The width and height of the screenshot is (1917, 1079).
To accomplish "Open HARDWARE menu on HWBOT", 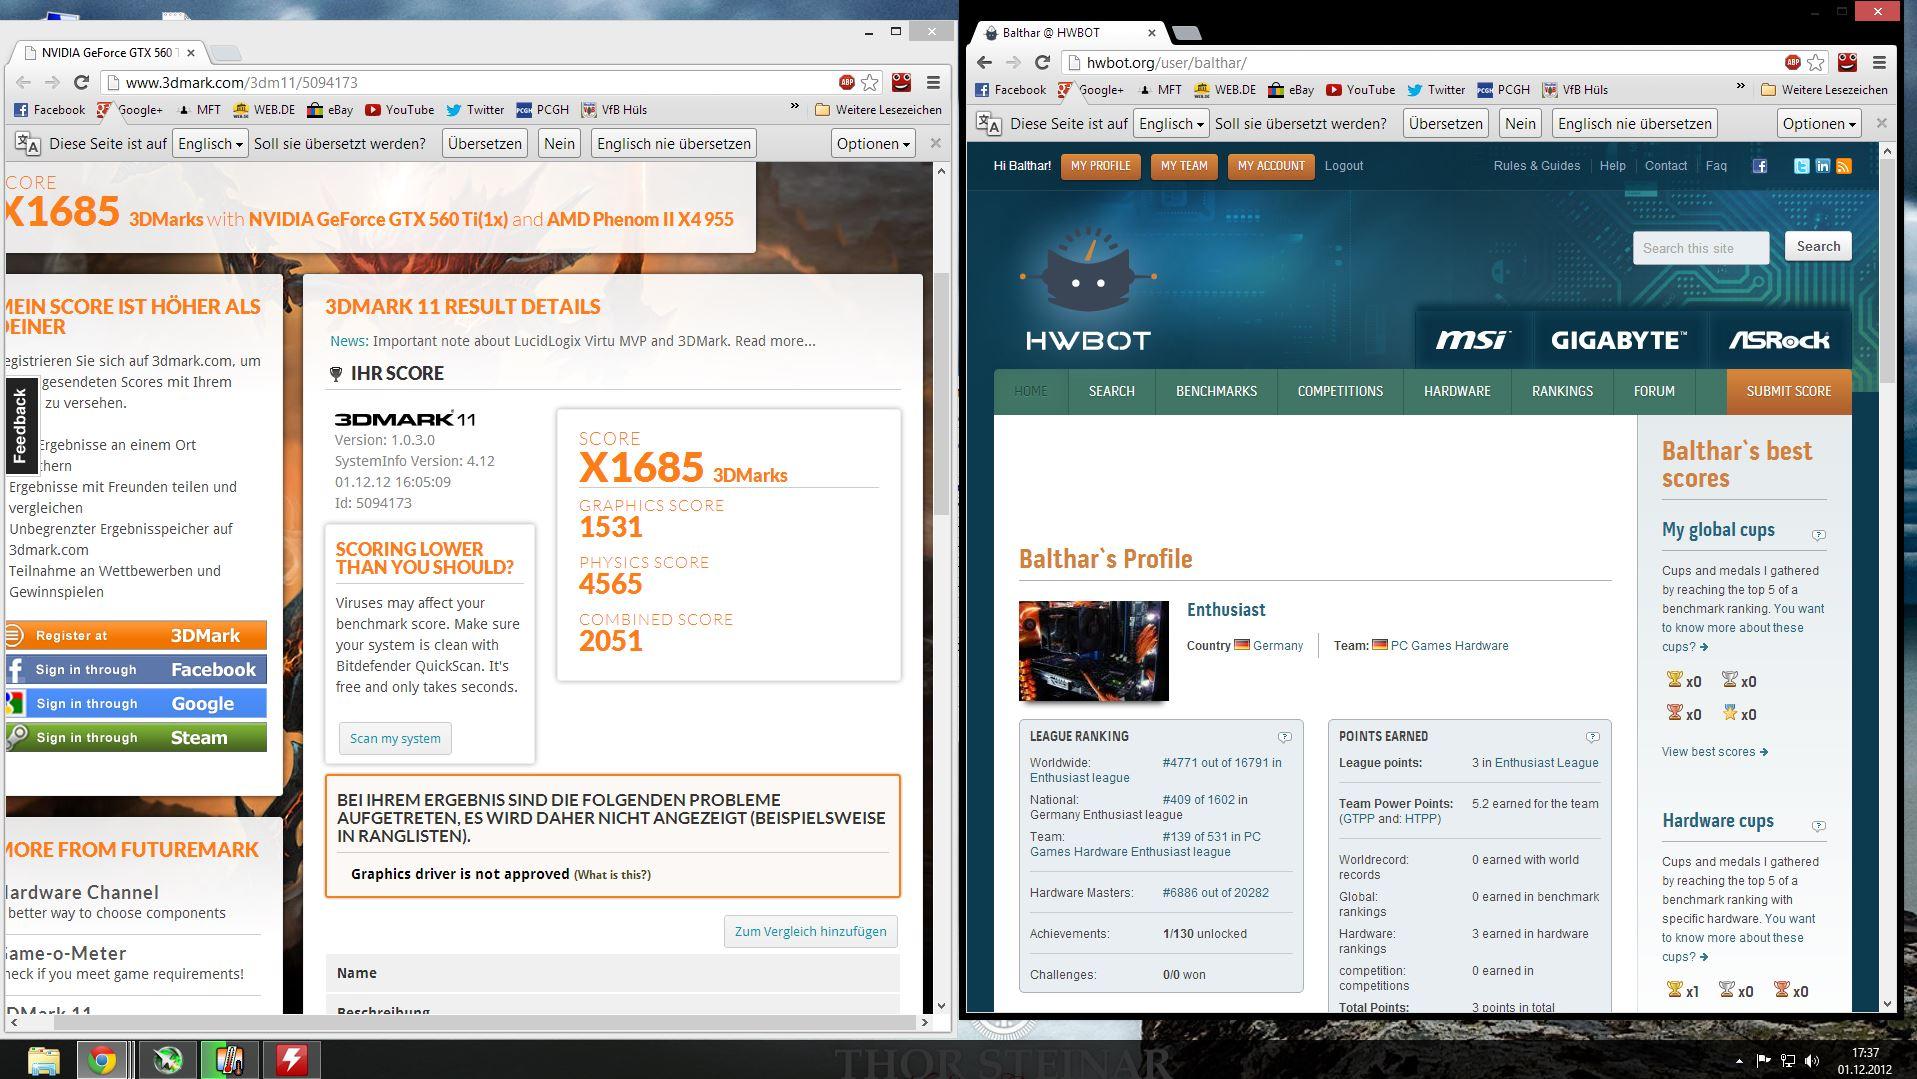I will [1457, 391].
